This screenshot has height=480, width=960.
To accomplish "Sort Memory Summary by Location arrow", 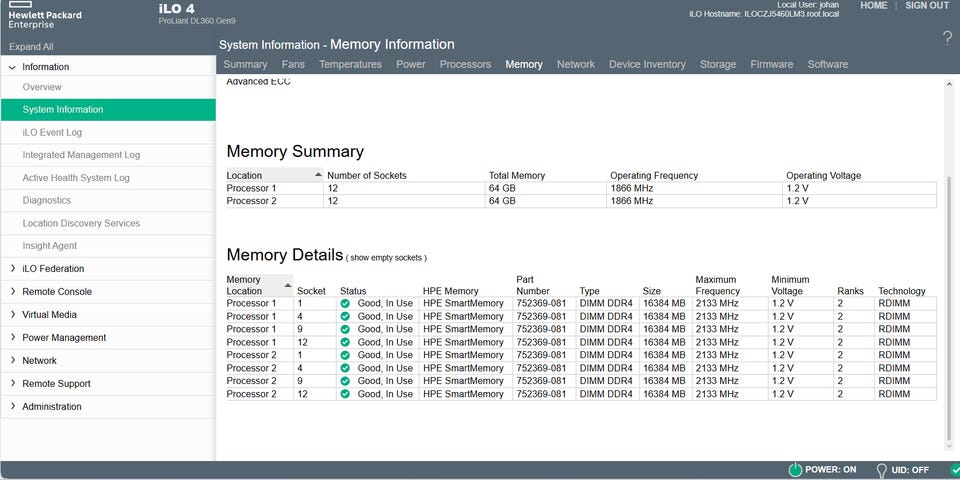I will [x=318, y=175].
